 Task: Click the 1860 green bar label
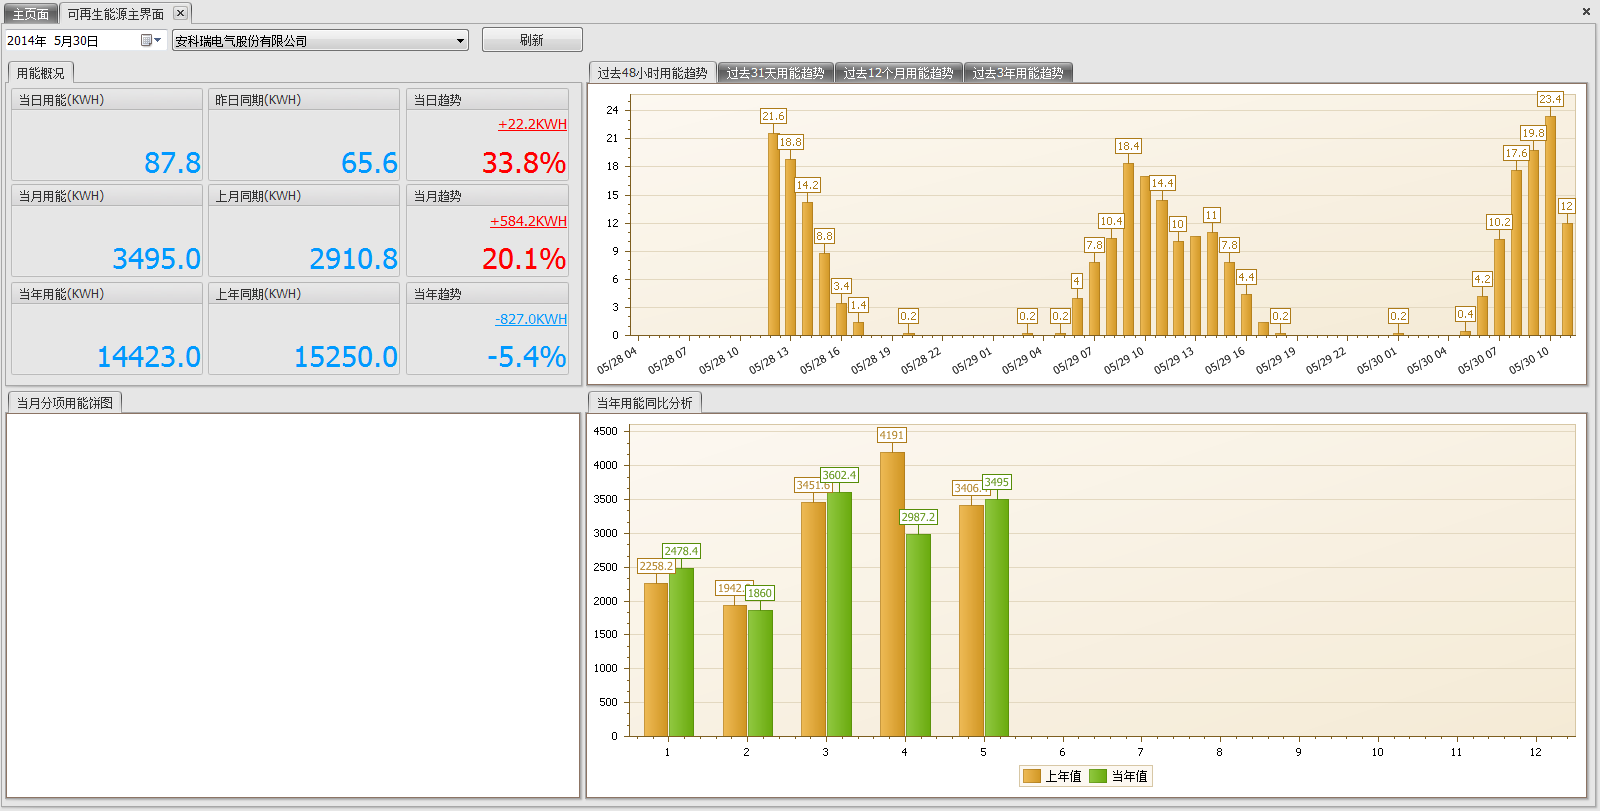[x=760, y=593]
